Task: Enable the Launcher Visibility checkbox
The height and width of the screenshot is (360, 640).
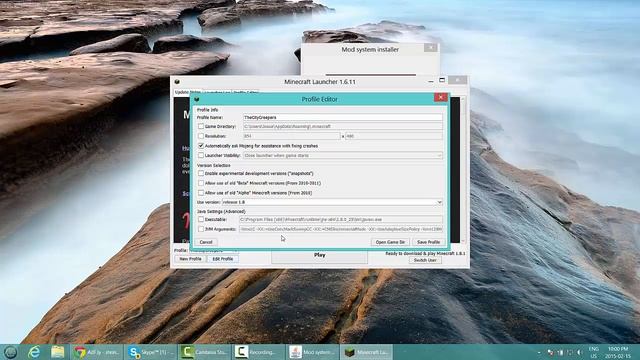Action: 201,156
